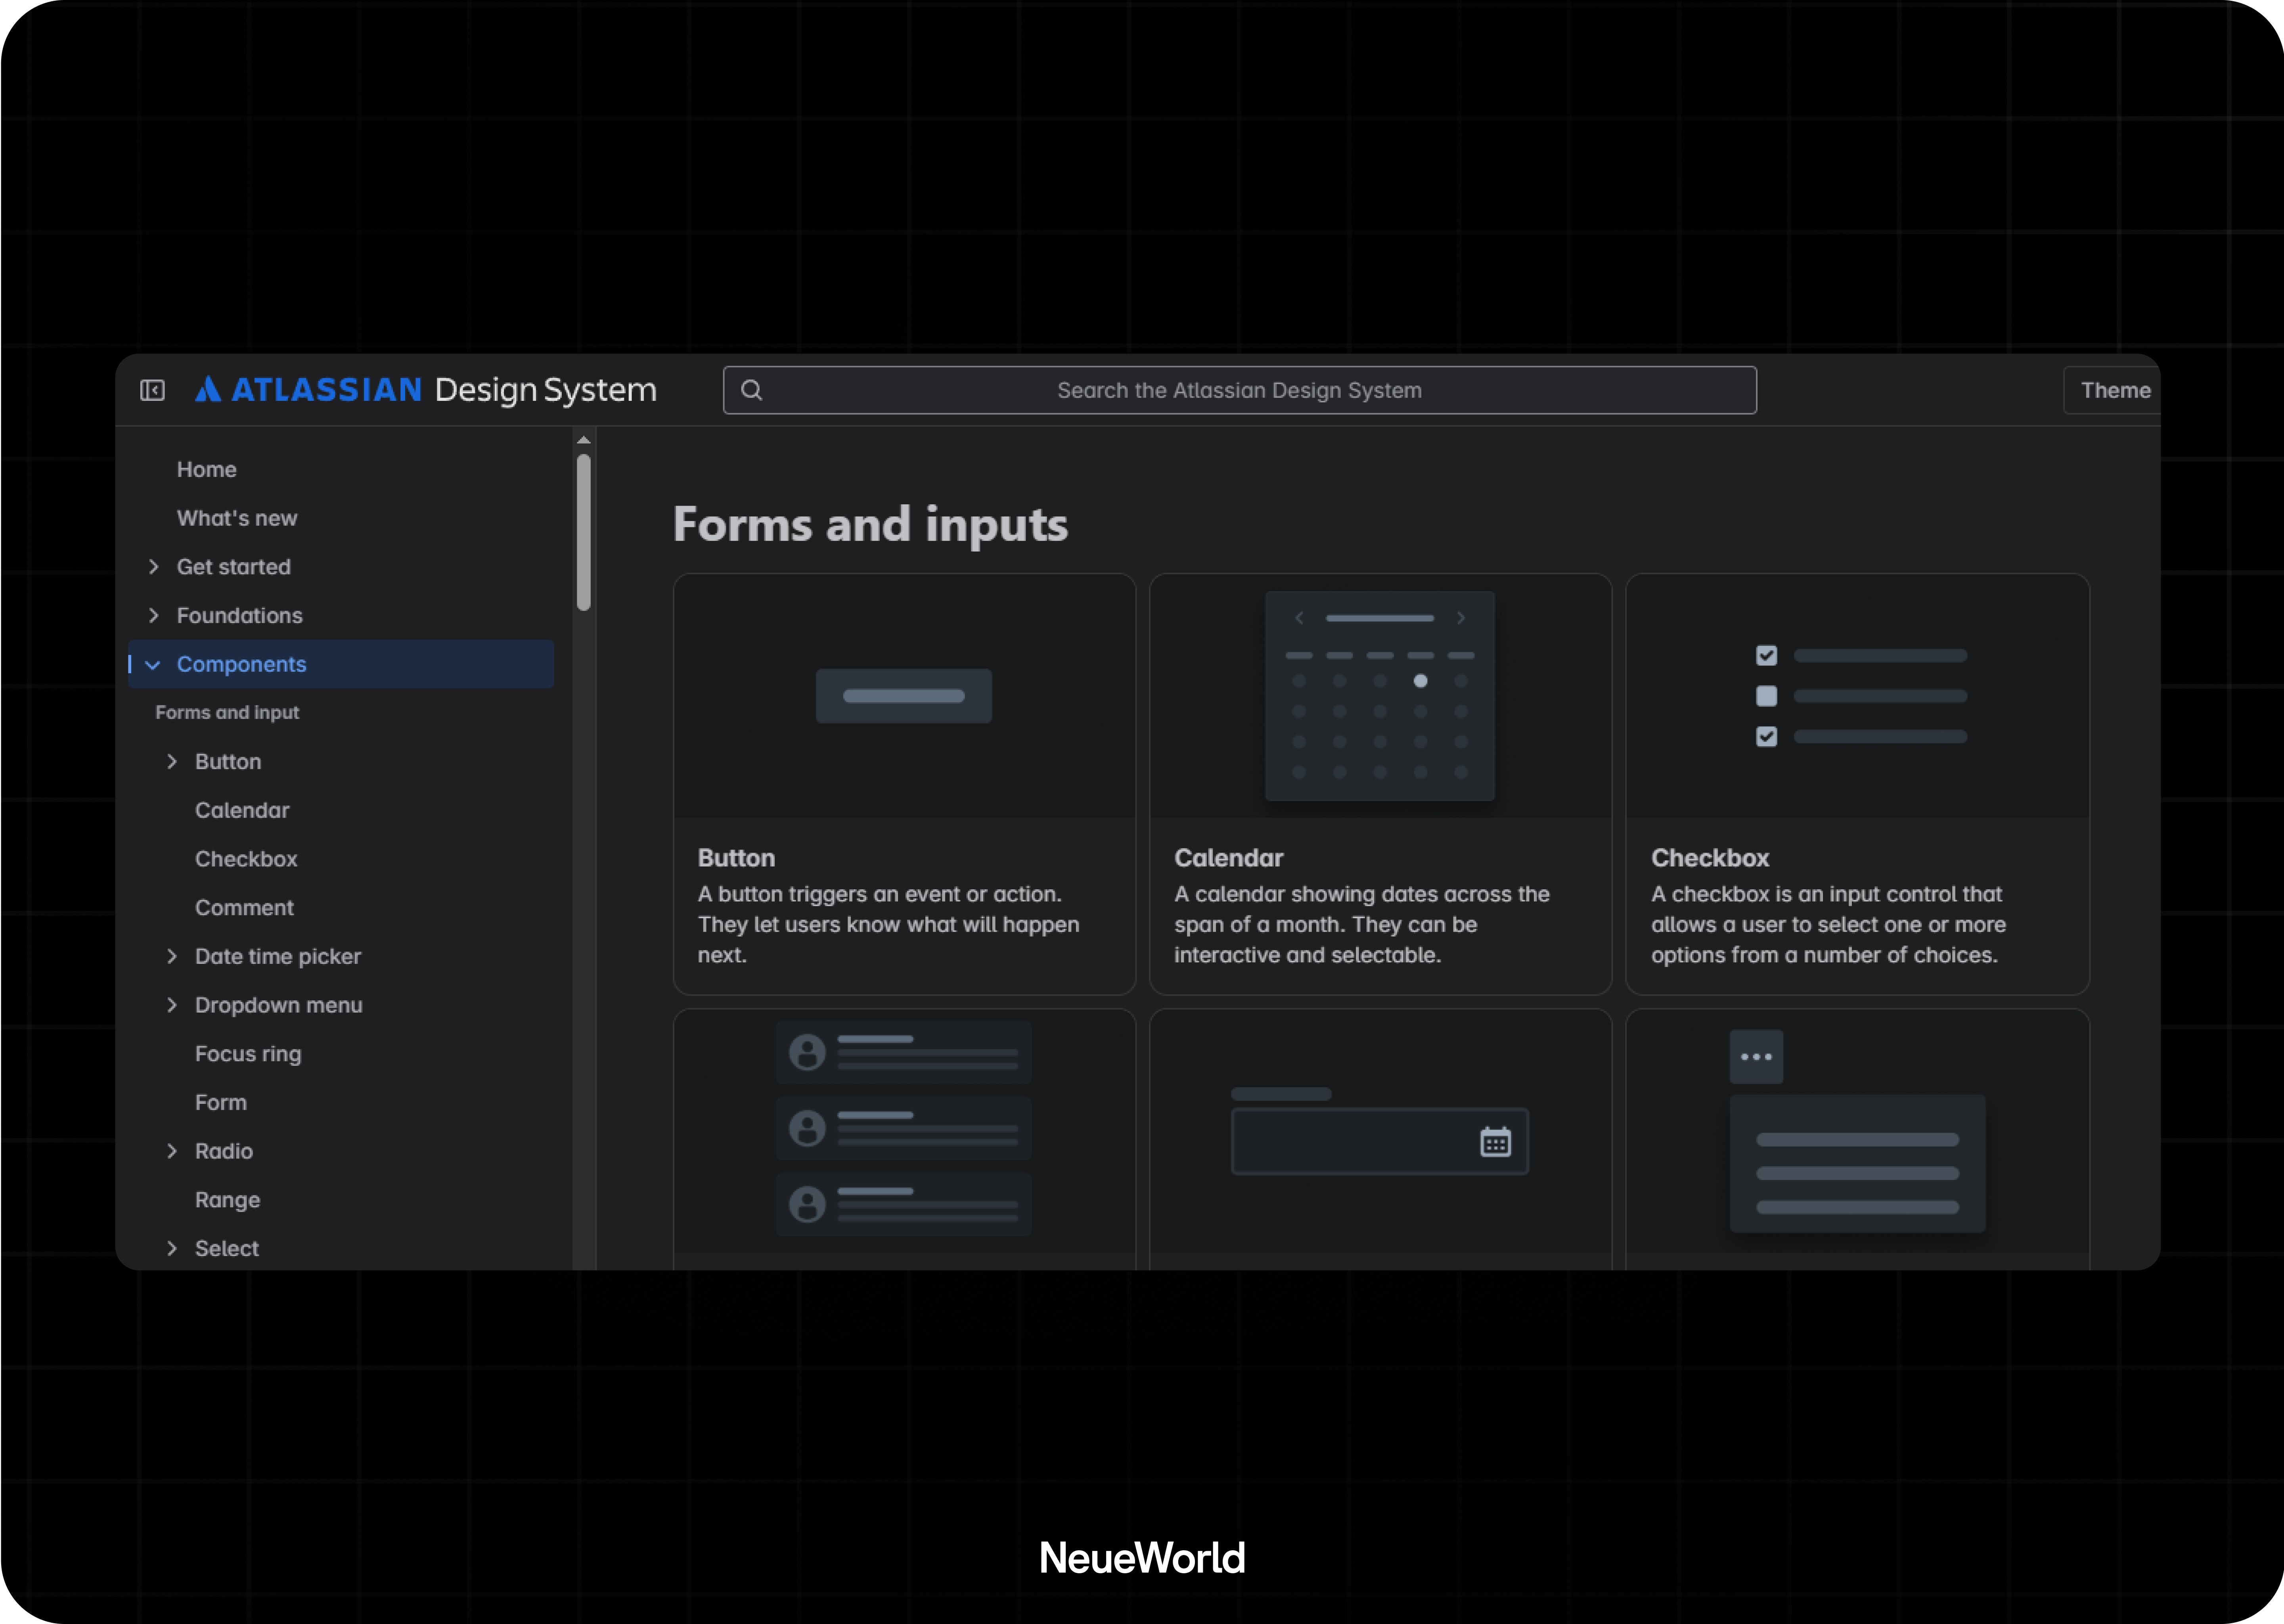Click the Calendar card title

(1229, 858)
